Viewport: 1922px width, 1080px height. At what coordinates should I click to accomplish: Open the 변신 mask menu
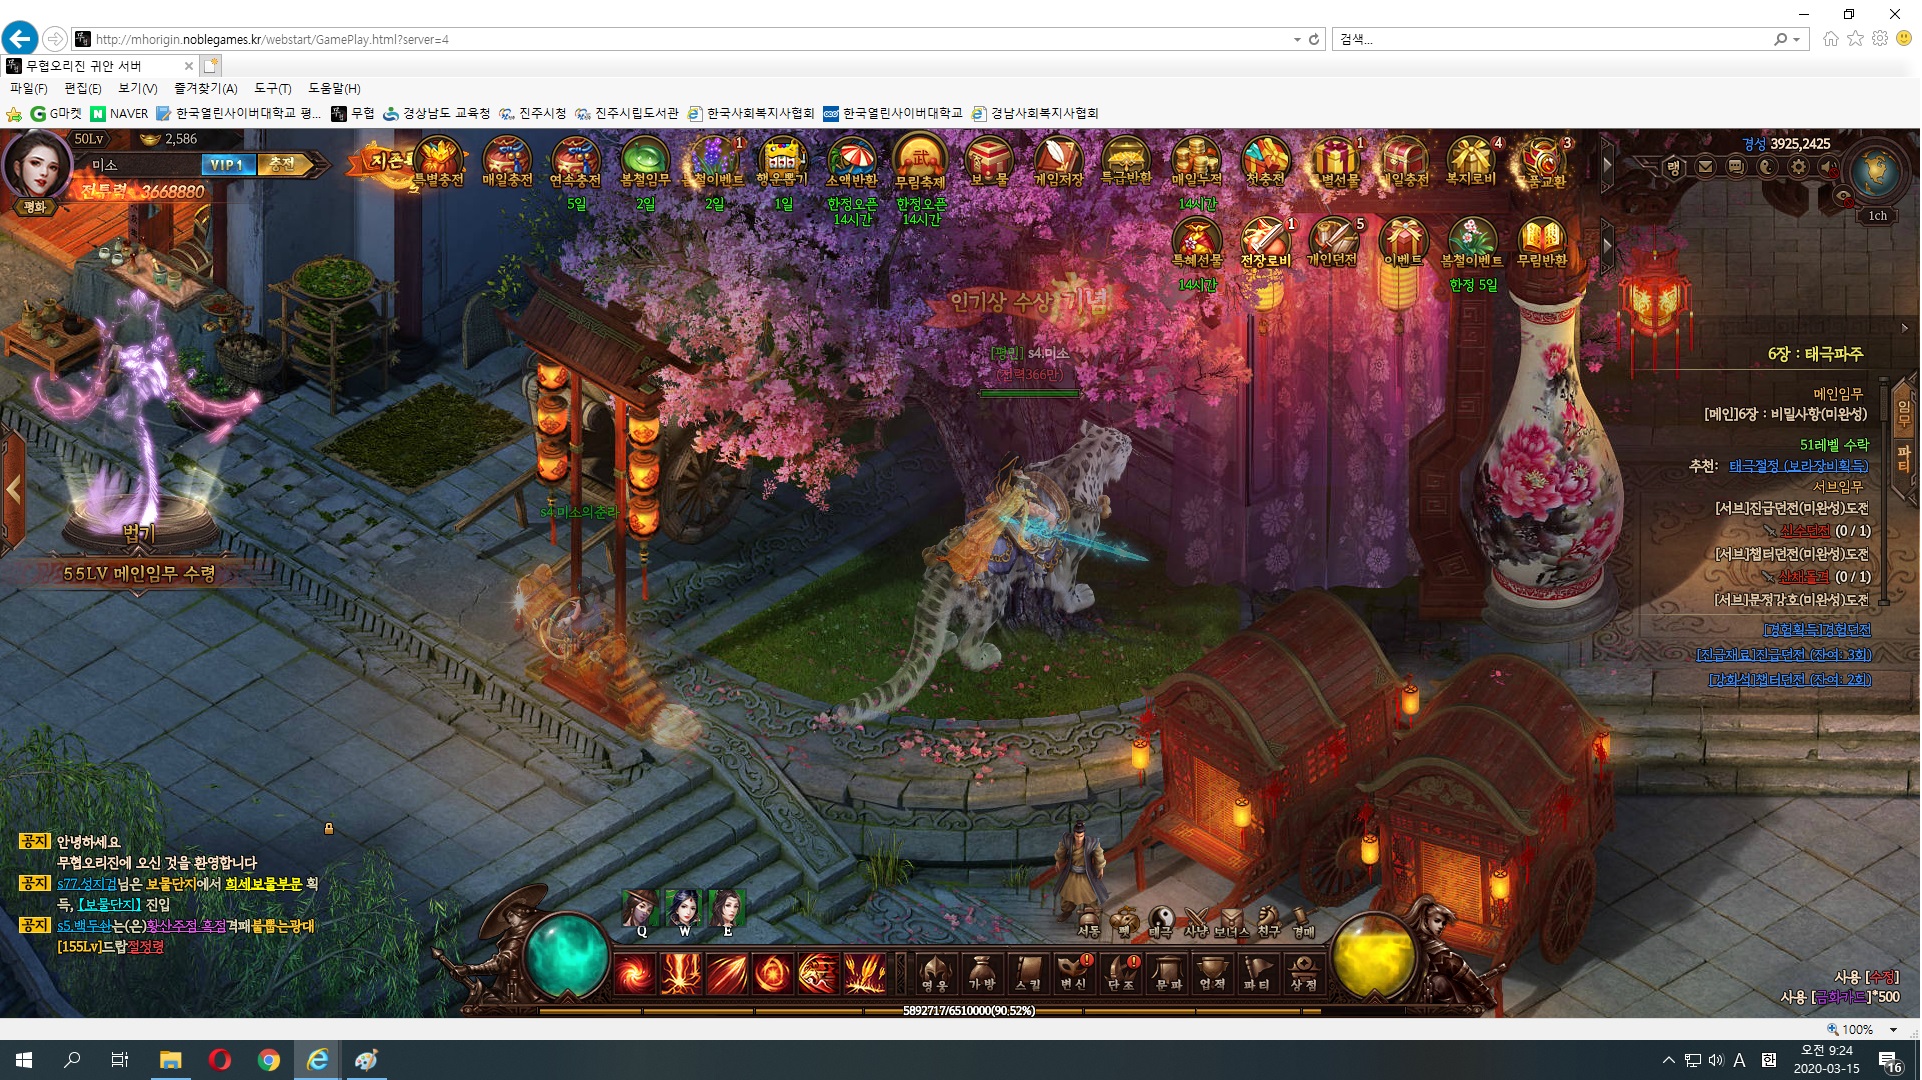[1074, 973]
